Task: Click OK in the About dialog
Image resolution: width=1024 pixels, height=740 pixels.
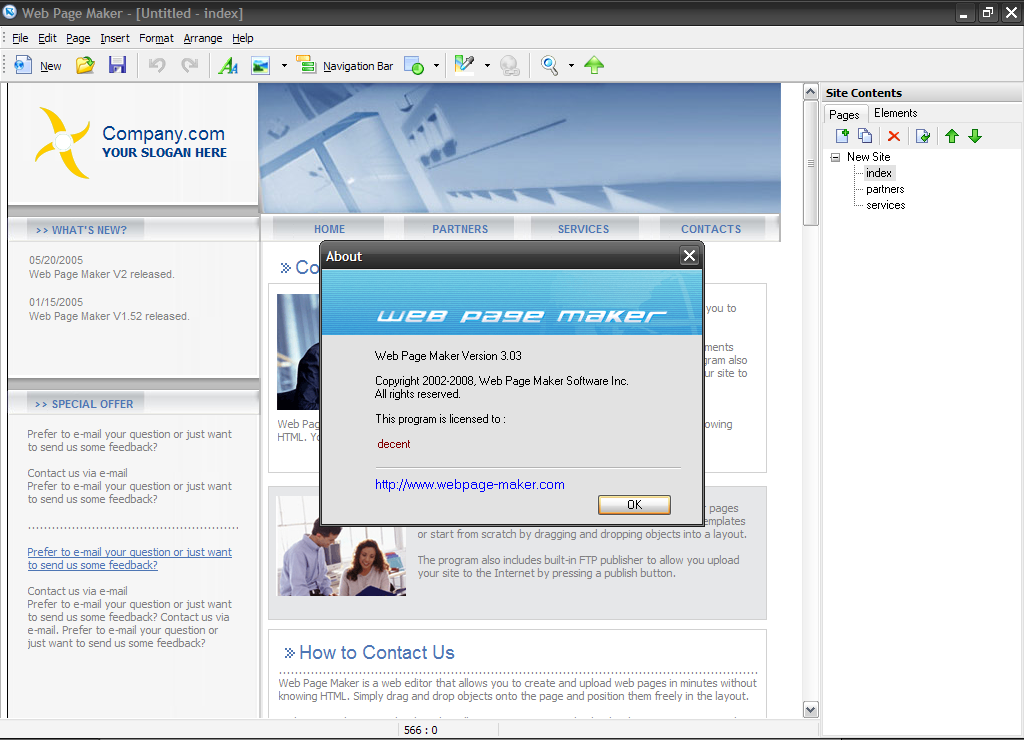Action: pyautogui.click(x=634, y=504)
